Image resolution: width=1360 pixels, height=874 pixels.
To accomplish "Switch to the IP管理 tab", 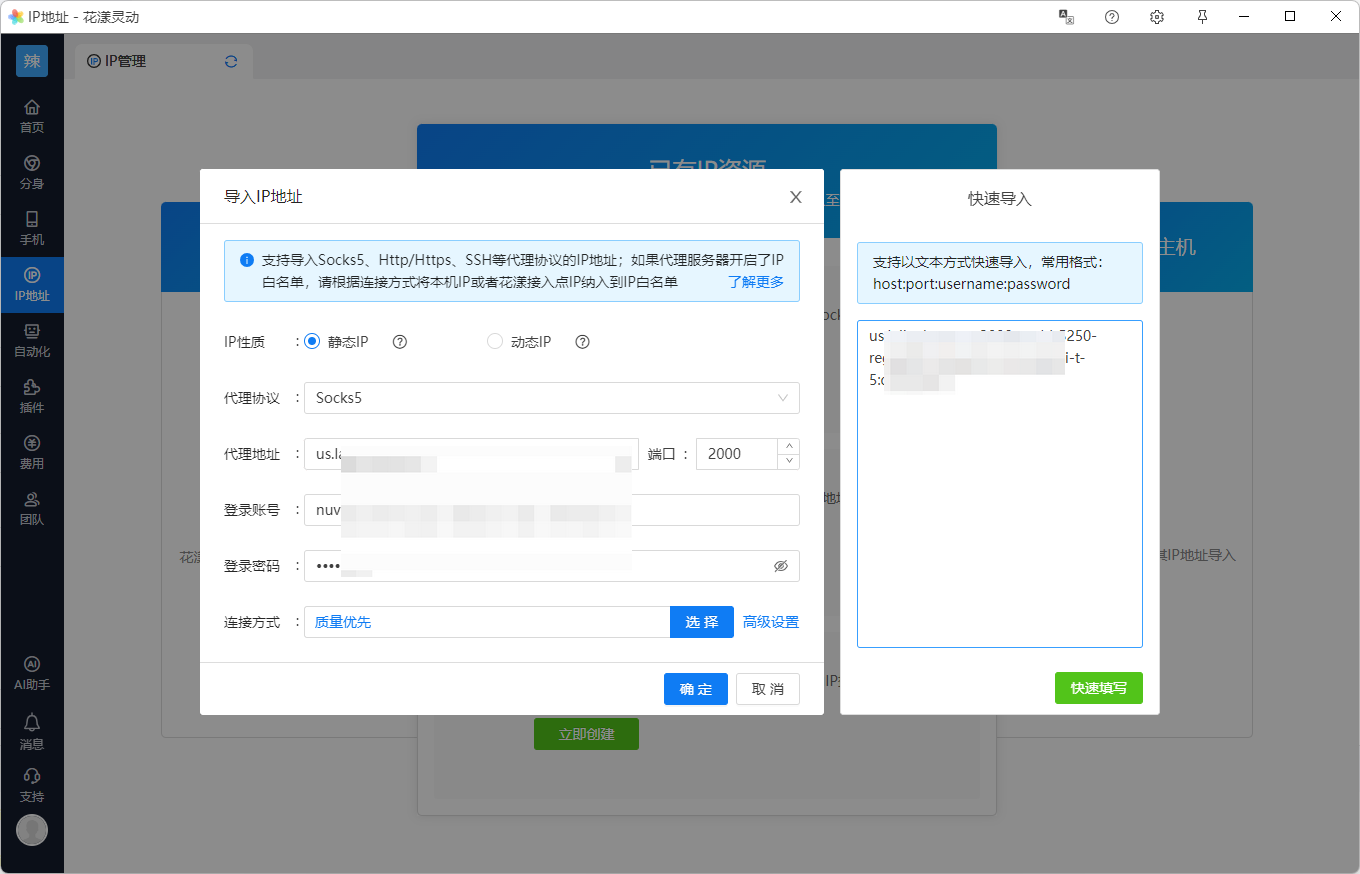I will point(125,61).
